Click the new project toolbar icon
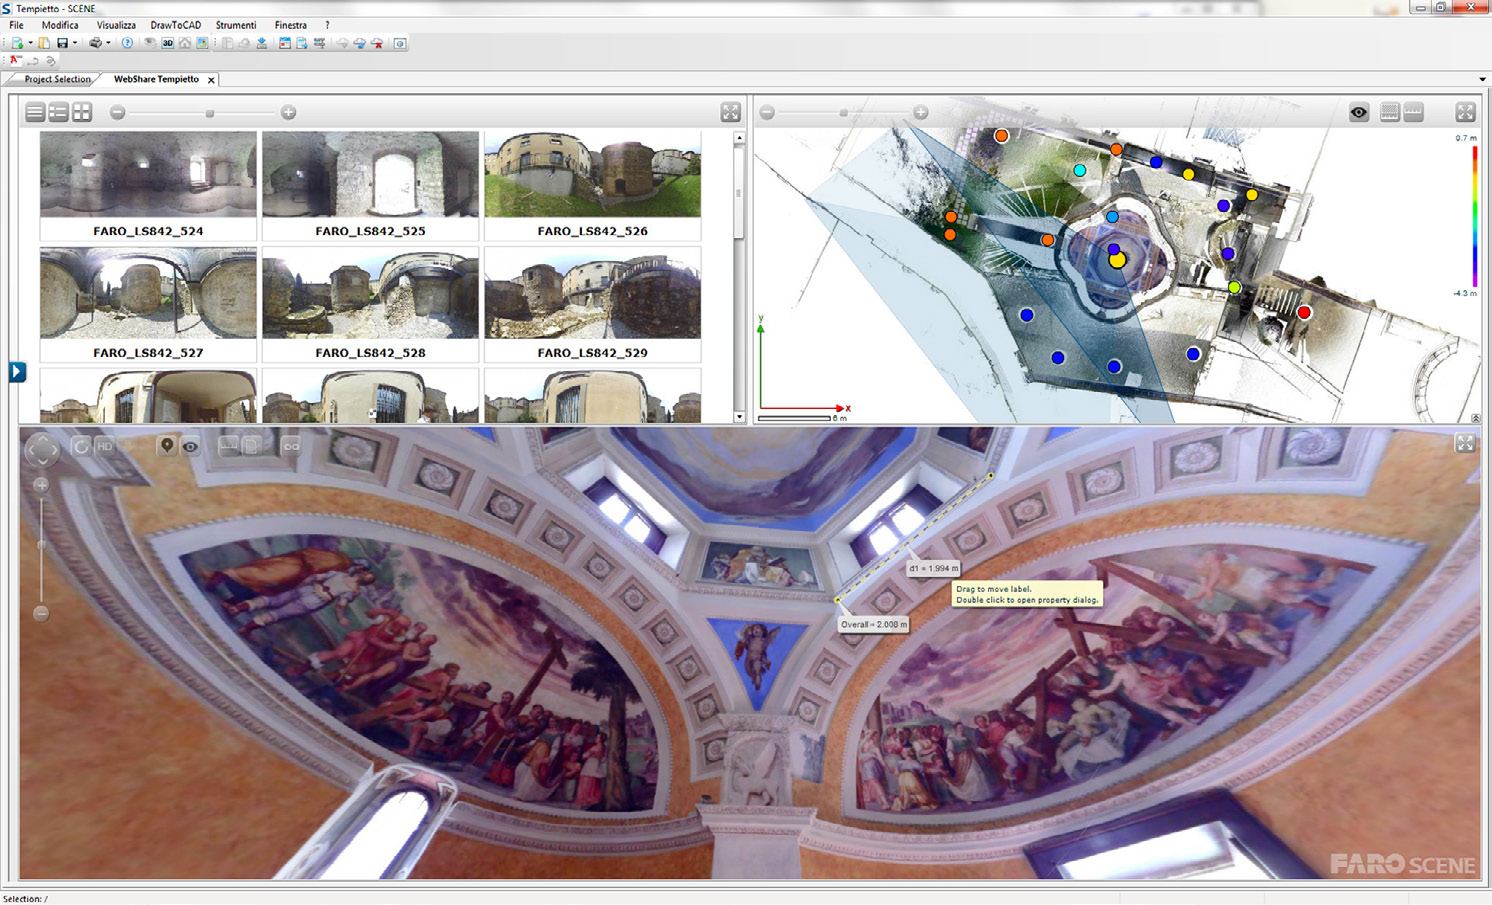 [x=17, y=44]
